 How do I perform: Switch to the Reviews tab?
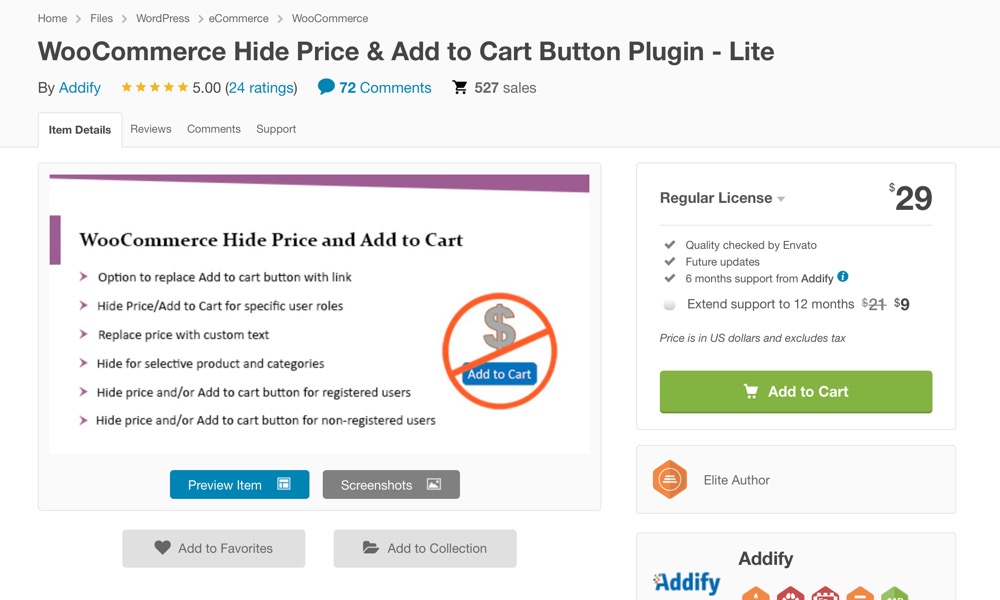tap(150, 129)
